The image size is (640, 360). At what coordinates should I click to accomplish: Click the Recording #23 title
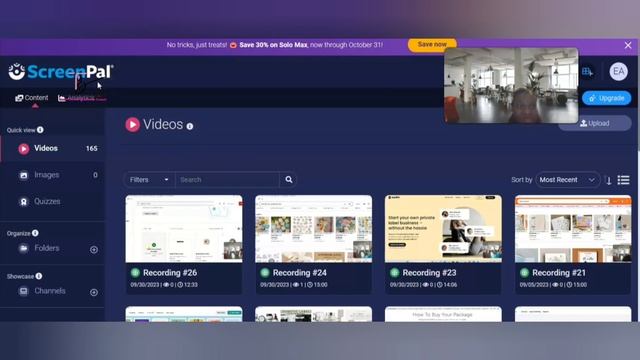click(x=429, y=273)
